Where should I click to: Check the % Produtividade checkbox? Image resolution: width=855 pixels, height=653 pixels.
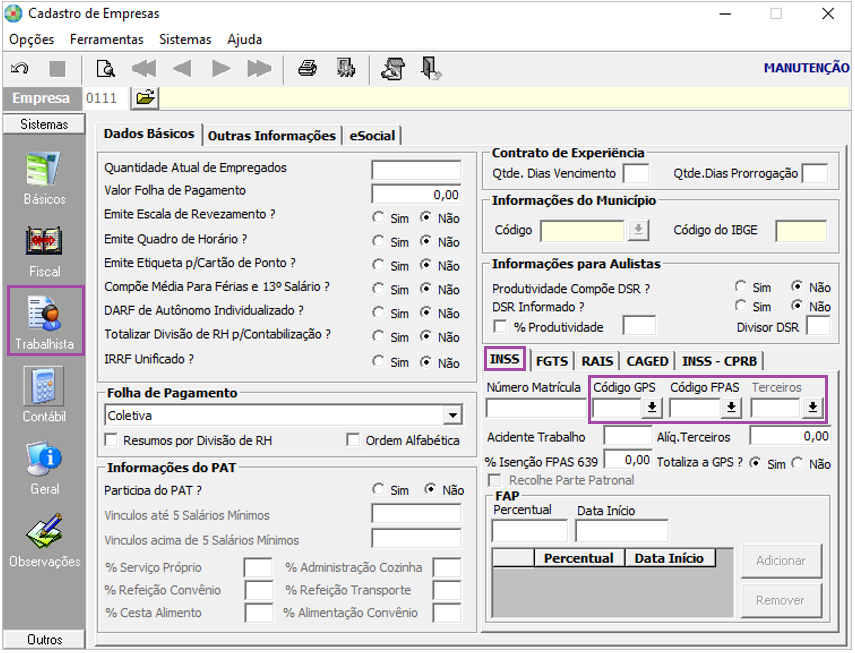500,327
